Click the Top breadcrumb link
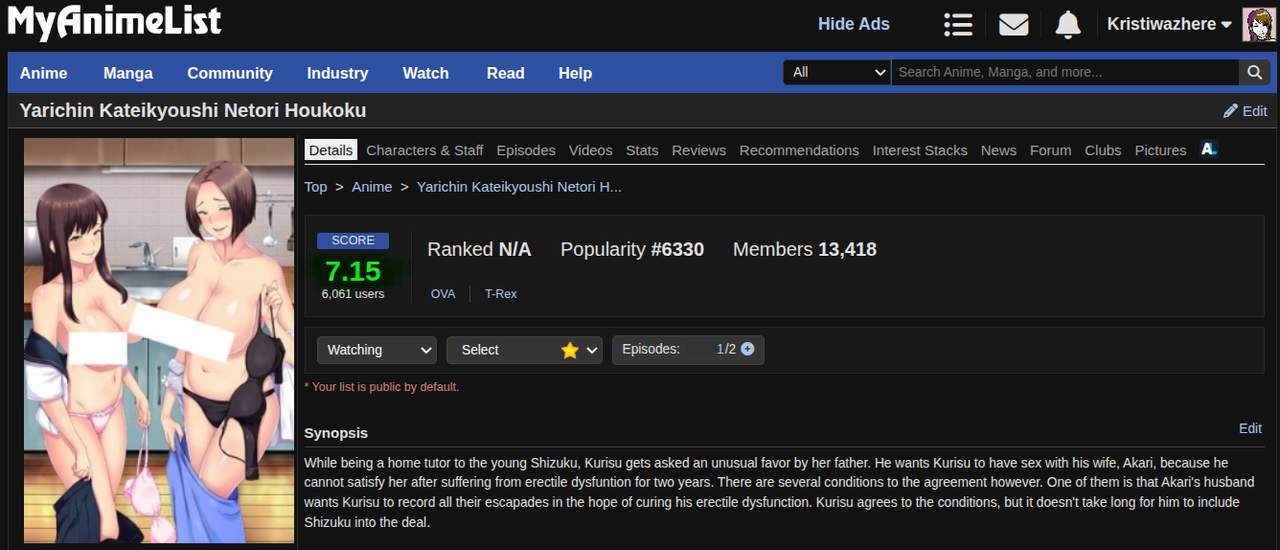 [x=316, y=187]
